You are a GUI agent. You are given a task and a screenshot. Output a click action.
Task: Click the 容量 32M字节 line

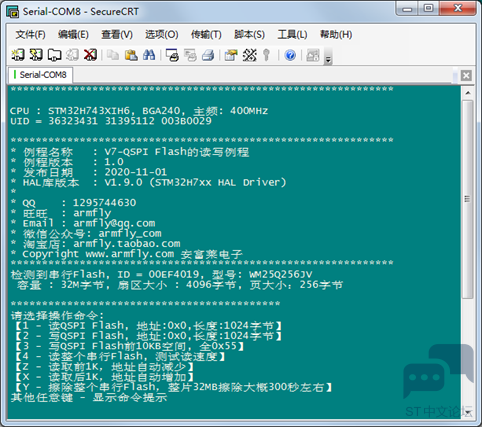pyautogui.click(x=179, y=285)
